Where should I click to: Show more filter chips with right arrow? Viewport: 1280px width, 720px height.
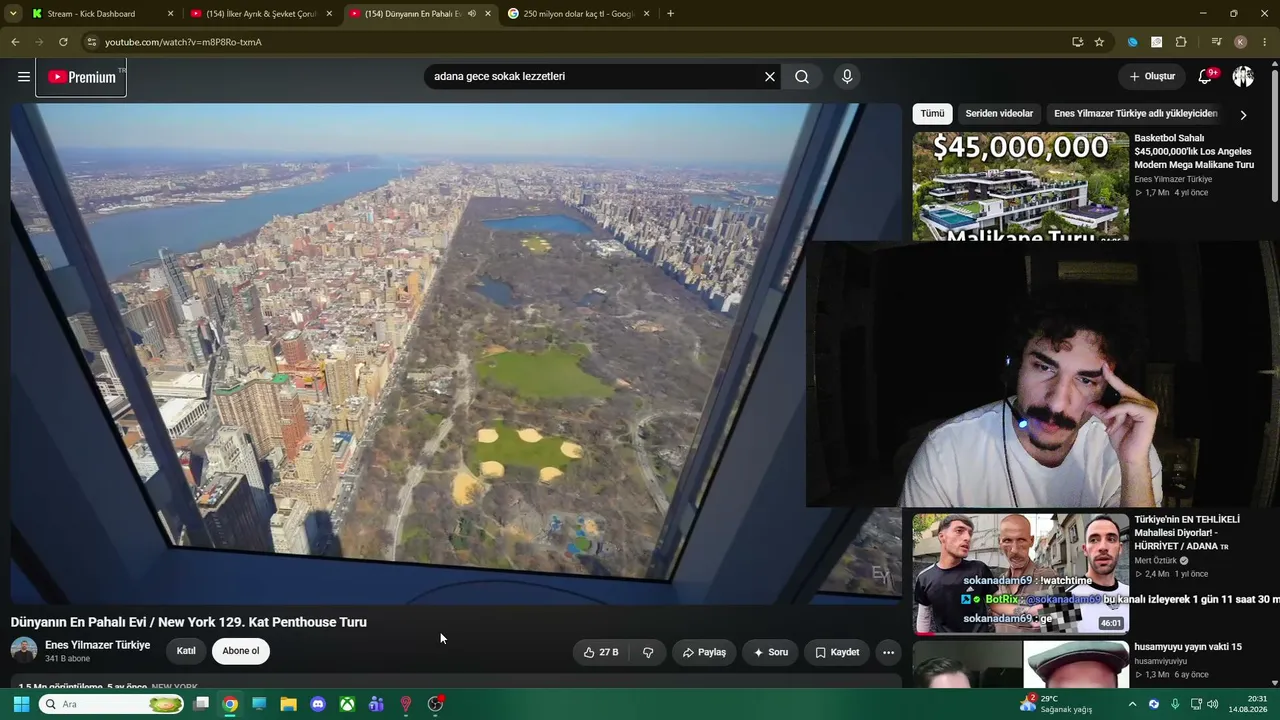coord(1243,115)
